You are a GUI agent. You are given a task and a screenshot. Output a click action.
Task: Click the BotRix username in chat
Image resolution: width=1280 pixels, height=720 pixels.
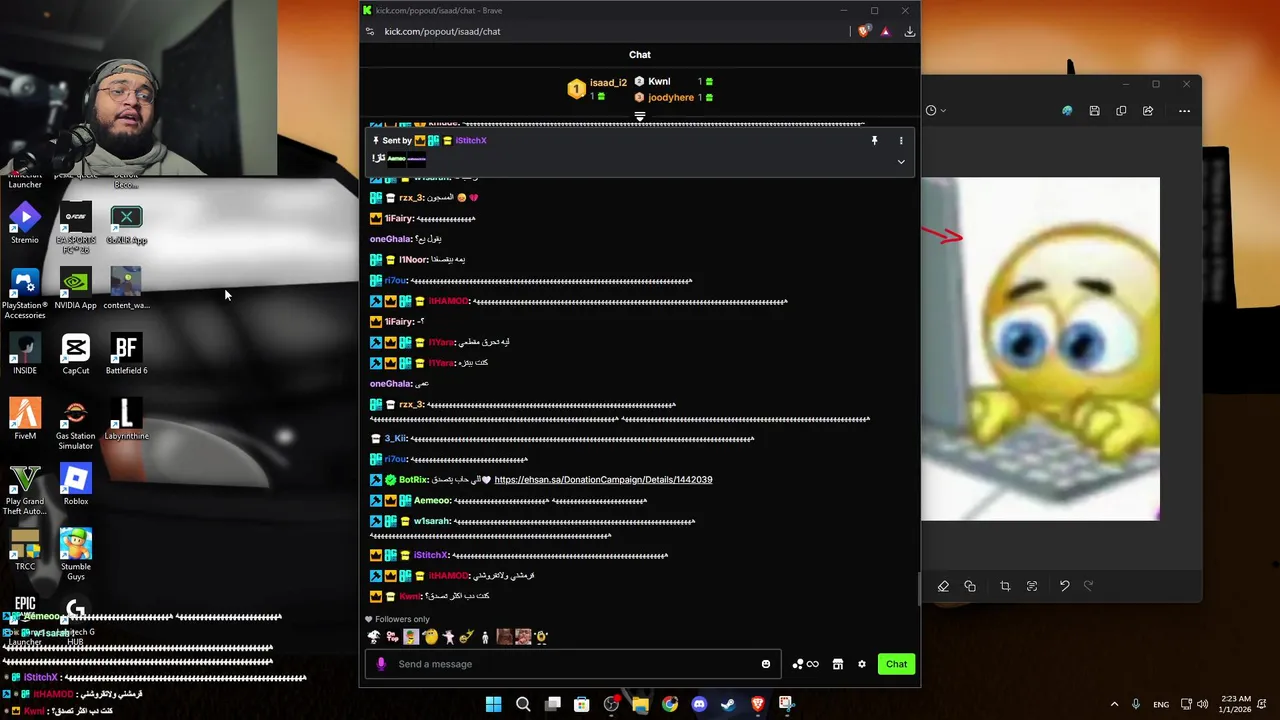pos(413,480)
